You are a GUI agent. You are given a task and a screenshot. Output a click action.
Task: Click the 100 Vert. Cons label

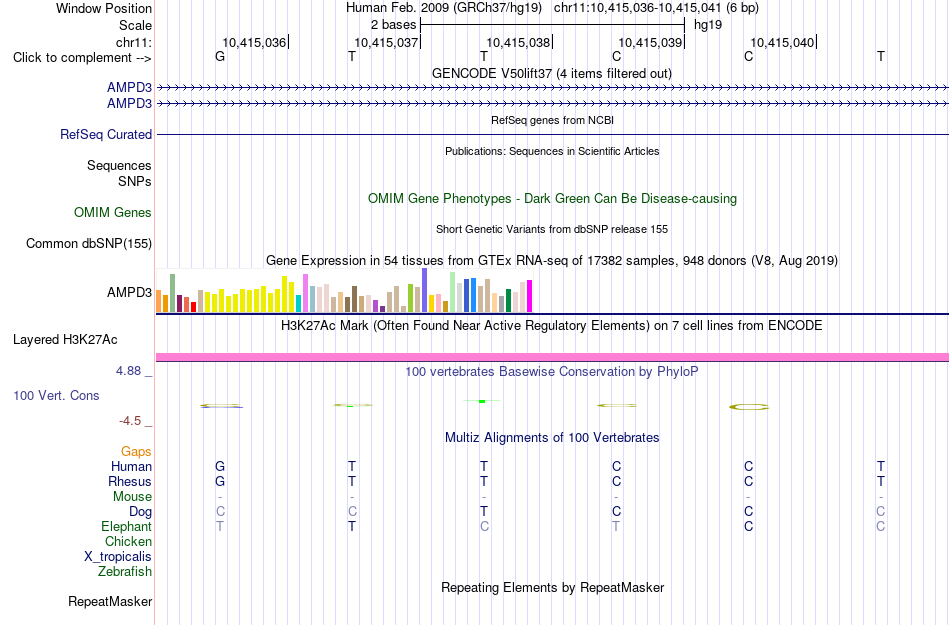pyautogui.click(x=56, y=395)
